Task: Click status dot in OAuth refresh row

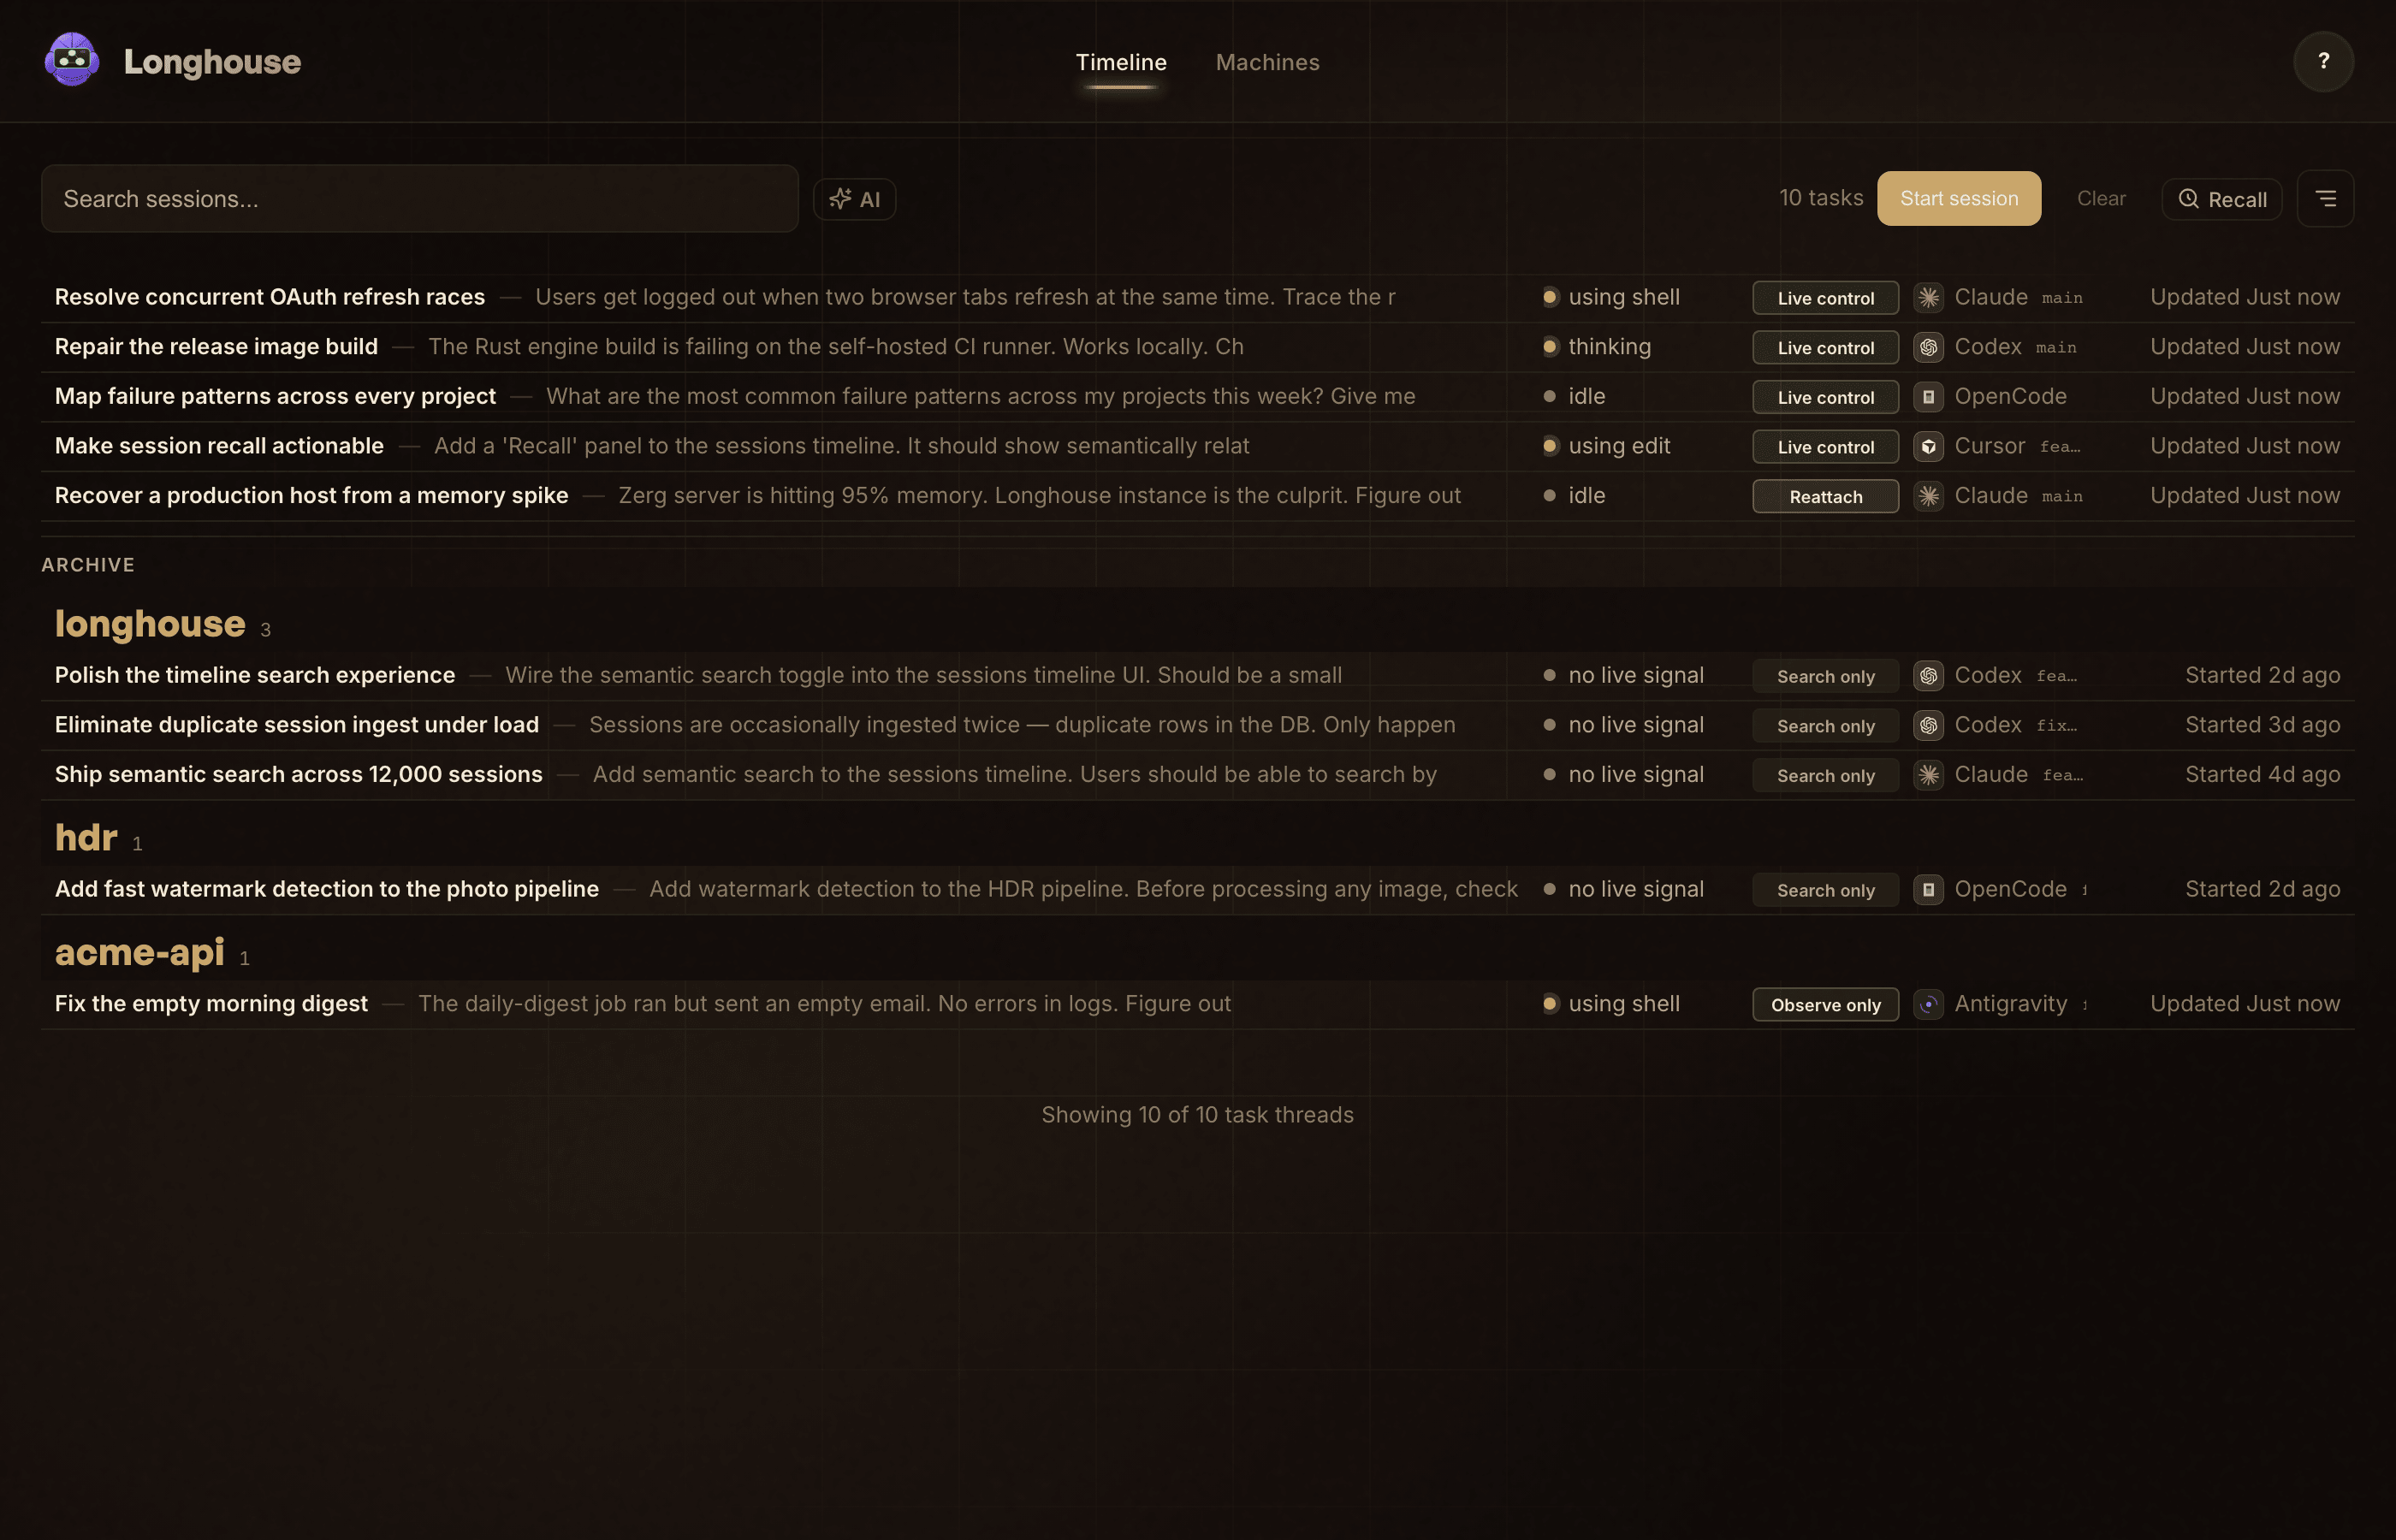Action: tap(1550, 297)
